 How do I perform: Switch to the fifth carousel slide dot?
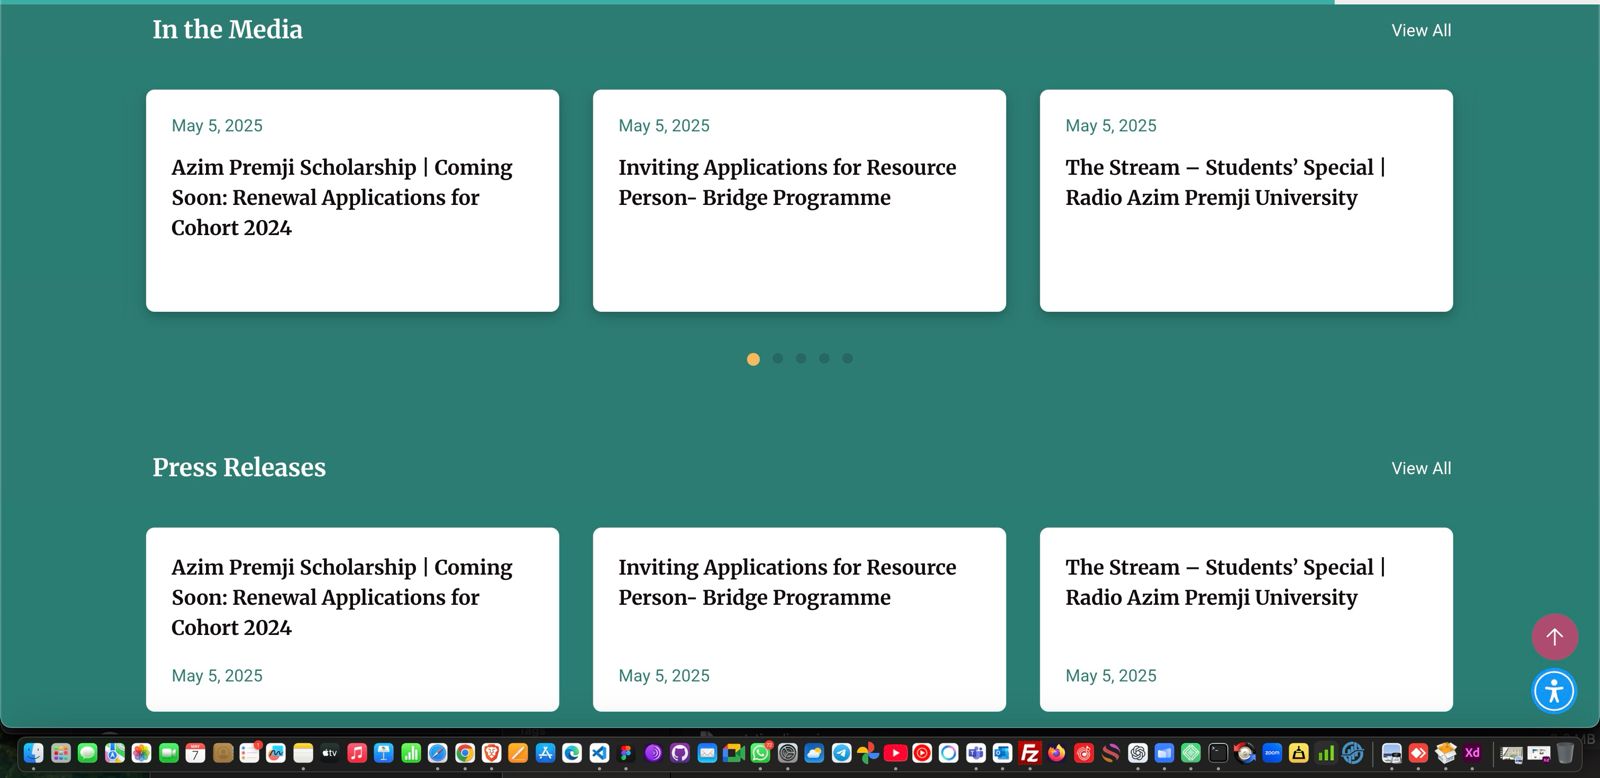point(847,358)
